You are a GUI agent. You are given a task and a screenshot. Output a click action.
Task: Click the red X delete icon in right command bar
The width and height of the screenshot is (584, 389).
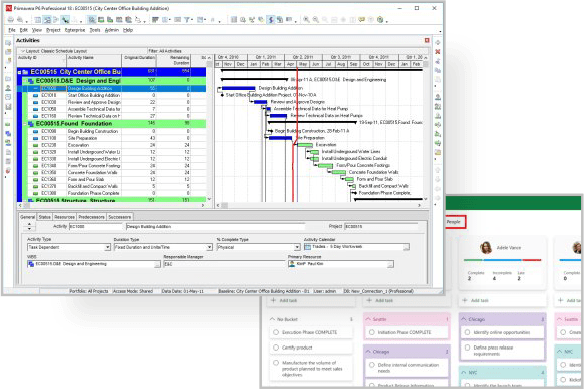438,51
